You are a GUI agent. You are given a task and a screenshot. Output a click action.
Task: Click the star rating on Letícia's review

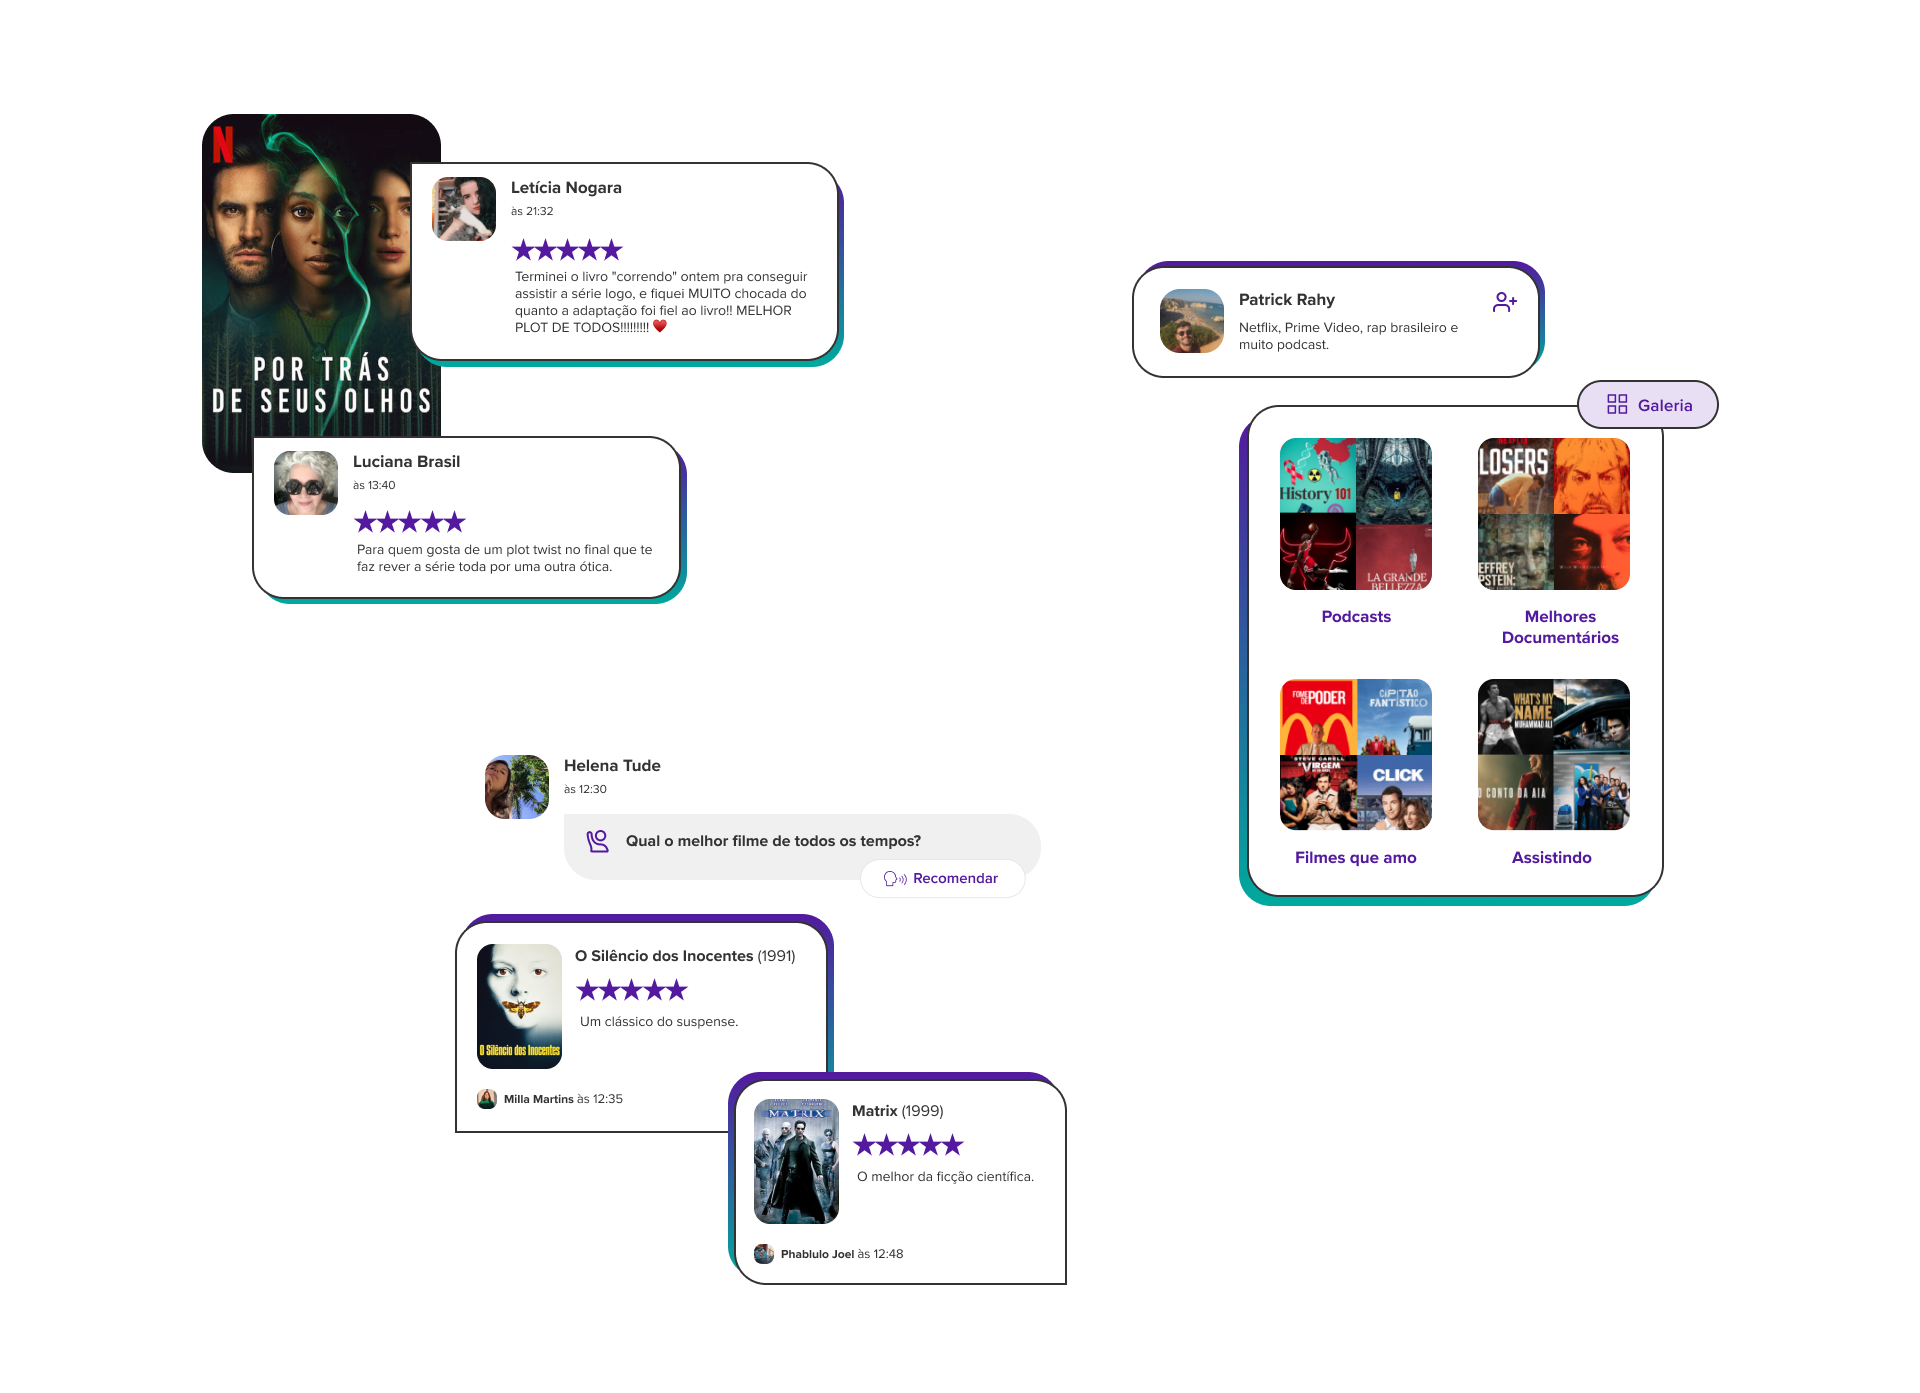pyautogui.click(x=568, y=250)
